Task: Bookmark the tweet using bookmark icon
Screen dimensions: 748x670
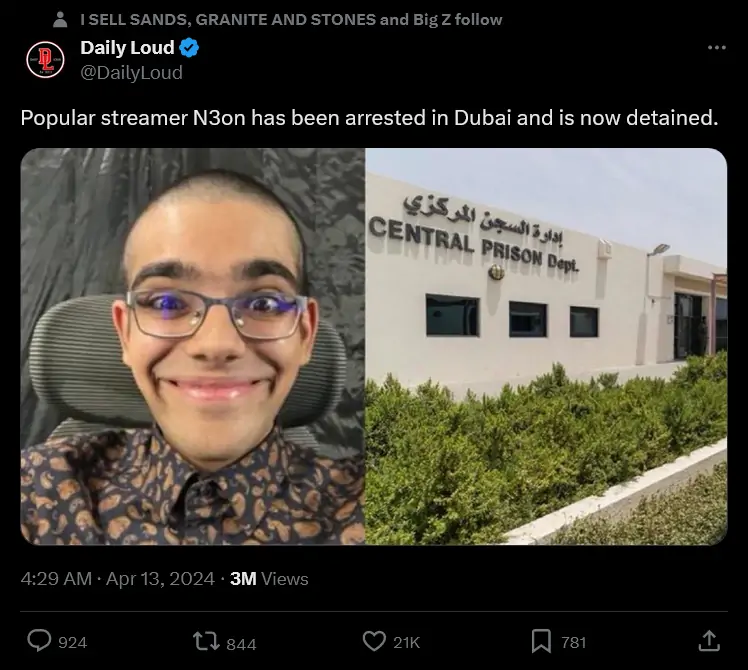Action: click(x=541, y=641)
